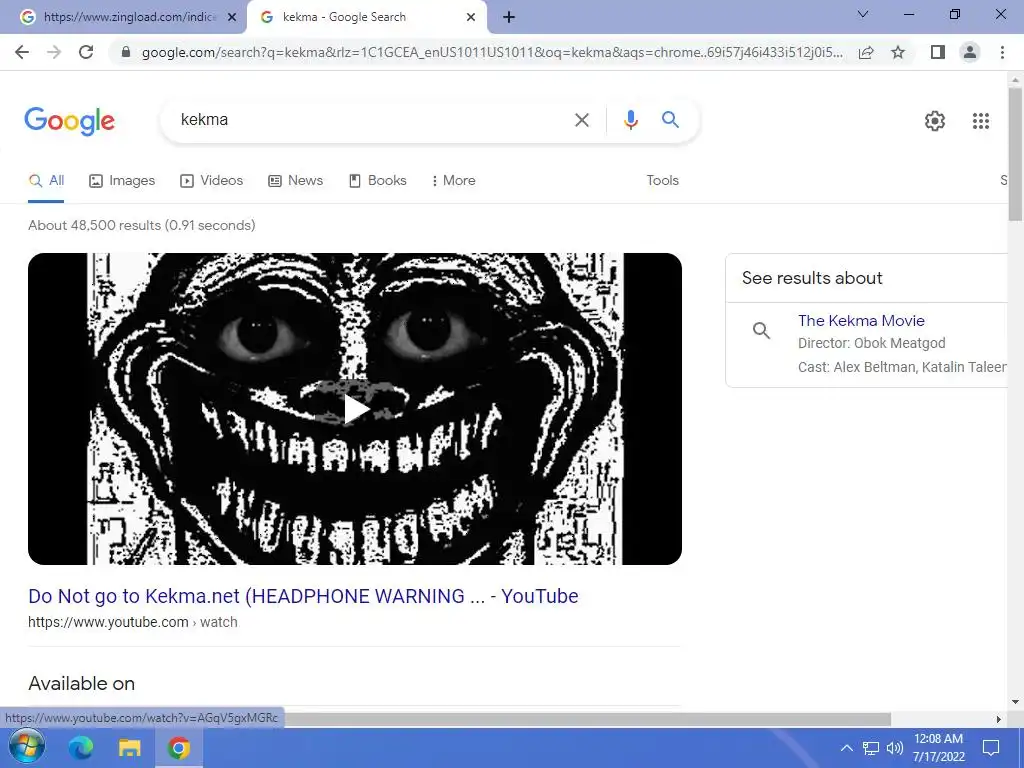This screenshot has height=768, width=1024.
Task: Switch to Images results
Action: pyautogui.click(x=122, y=181)
